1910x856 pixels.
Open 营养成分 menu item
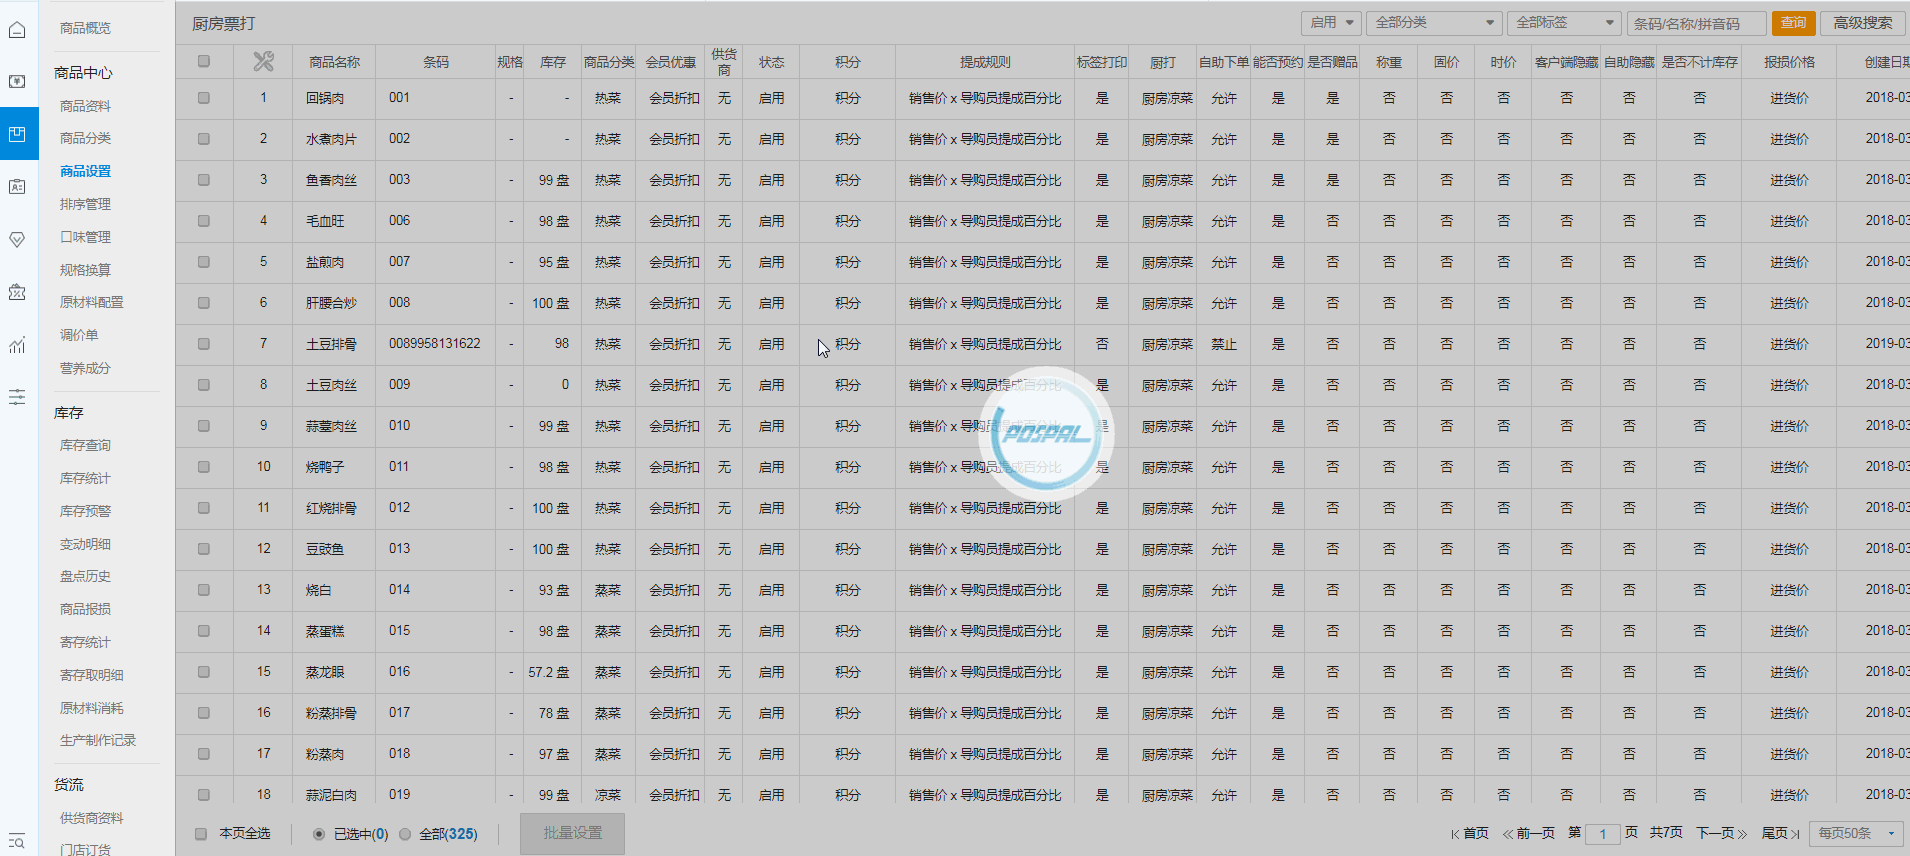[85, 368]
